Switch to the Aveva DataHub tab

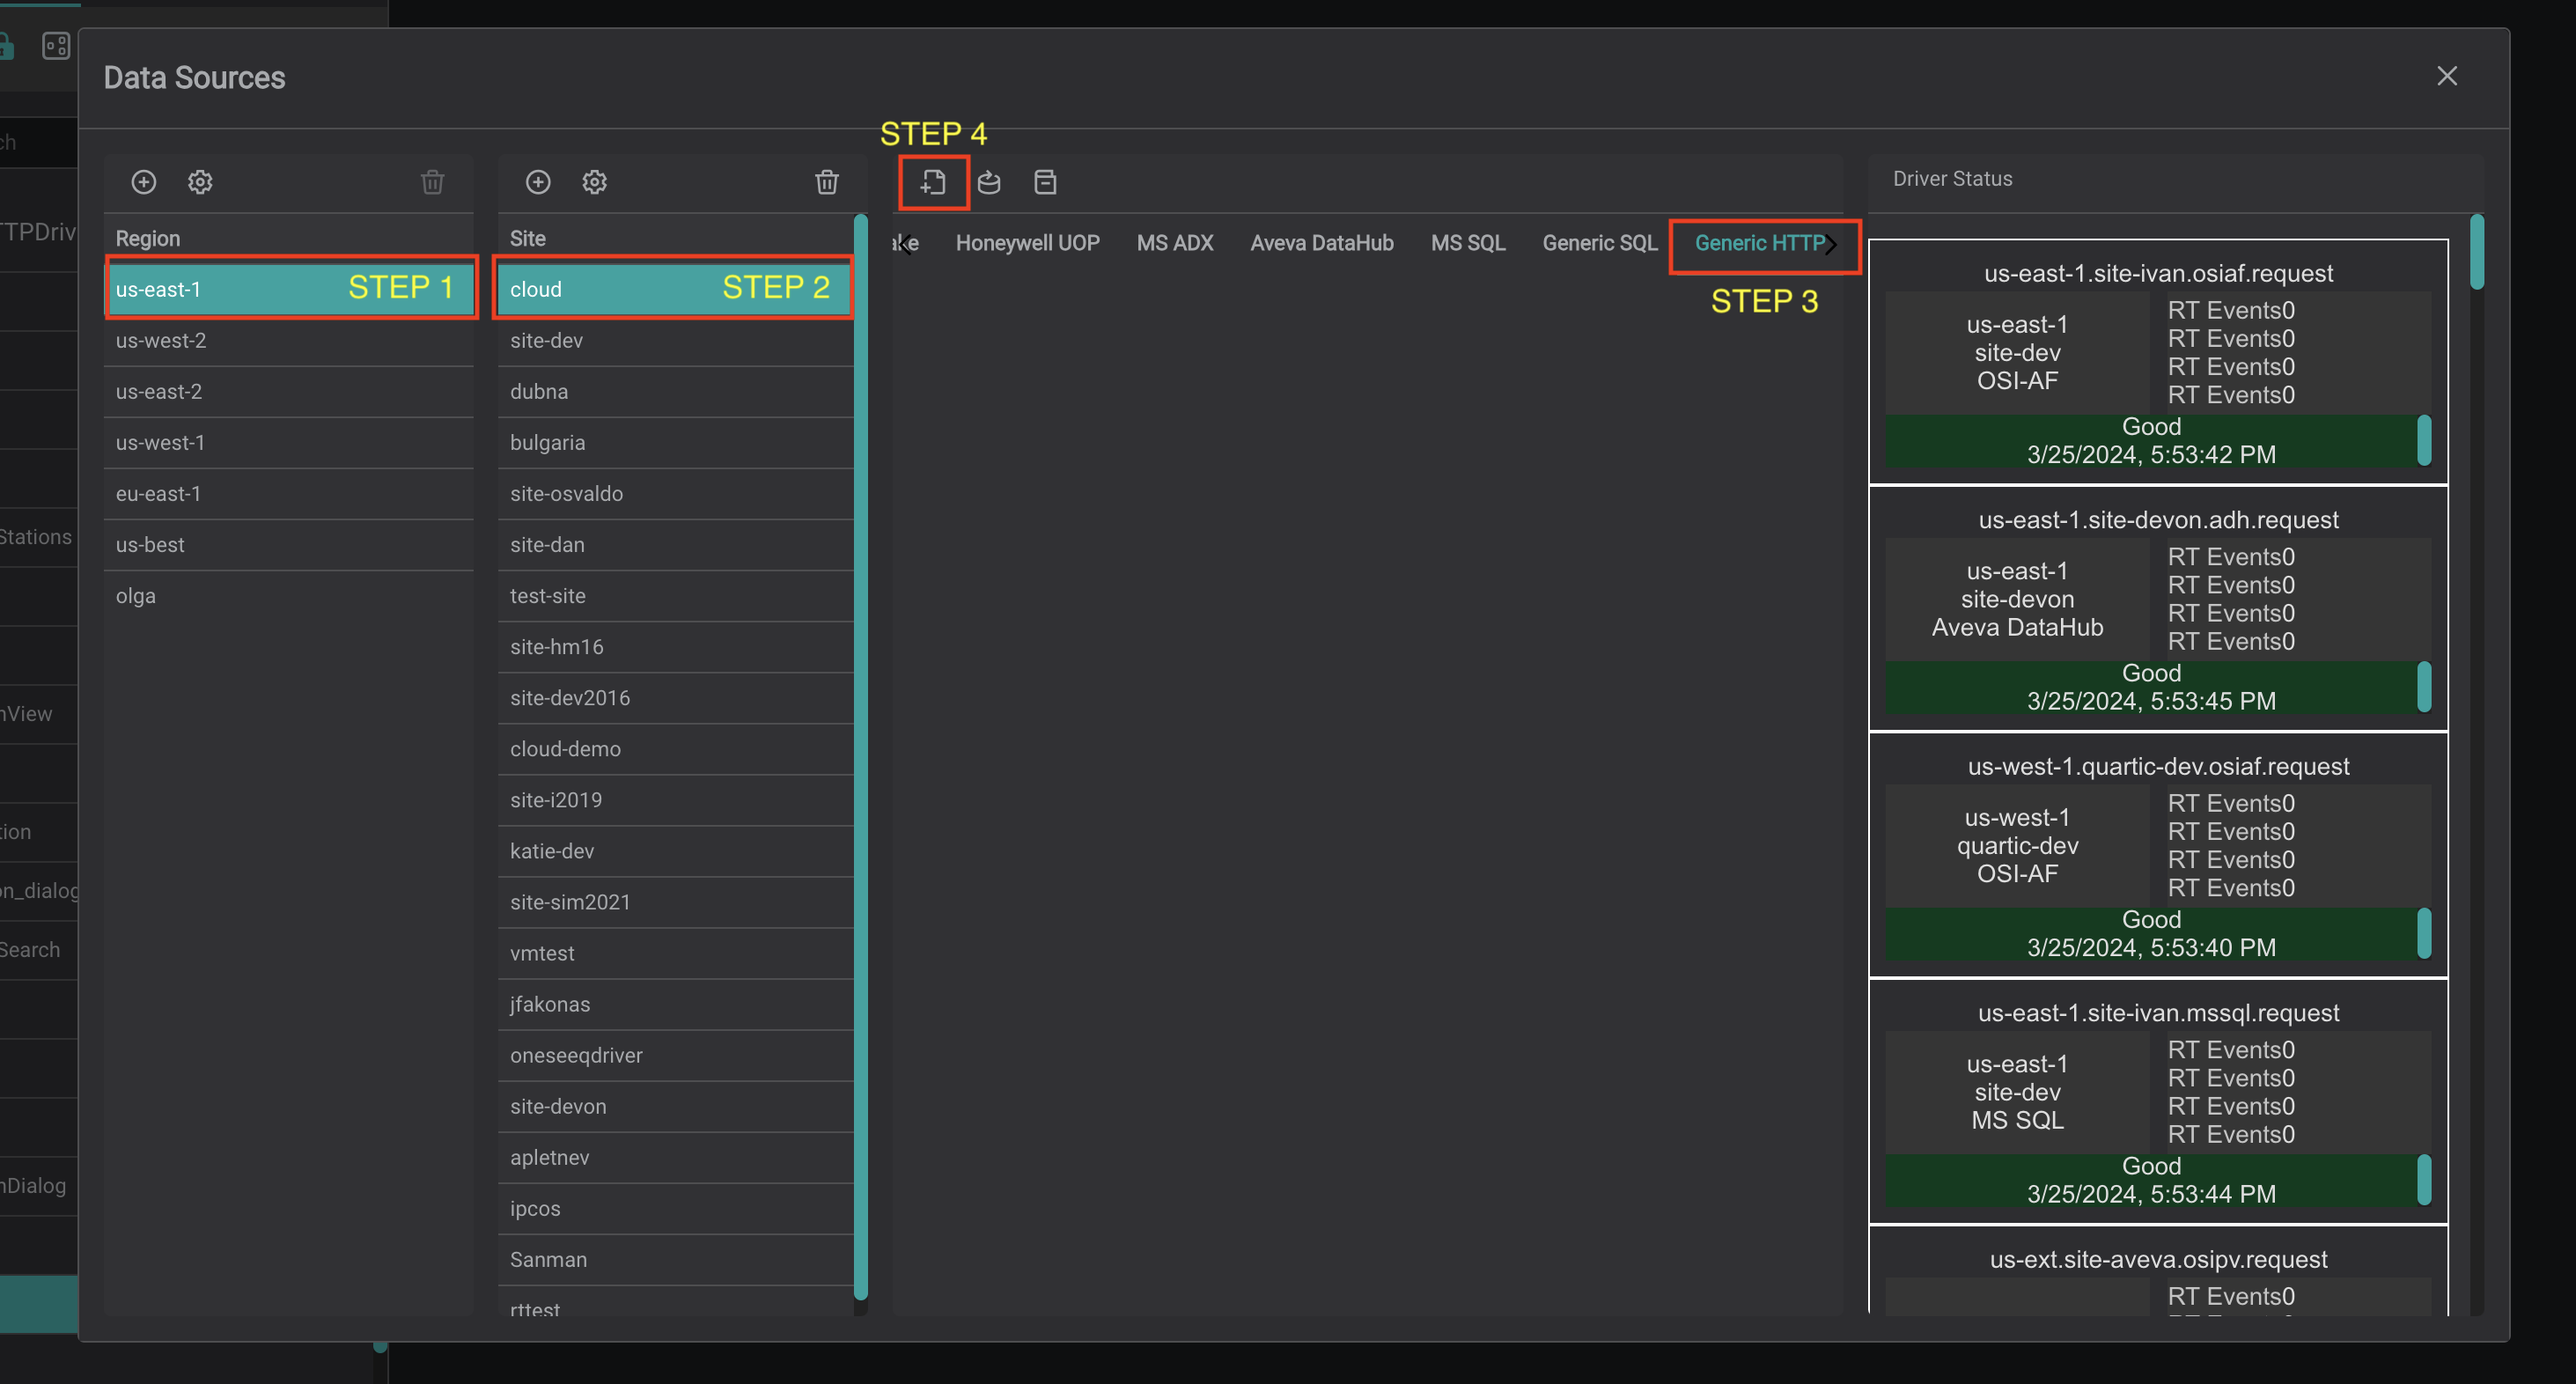tap(1321, 243)
